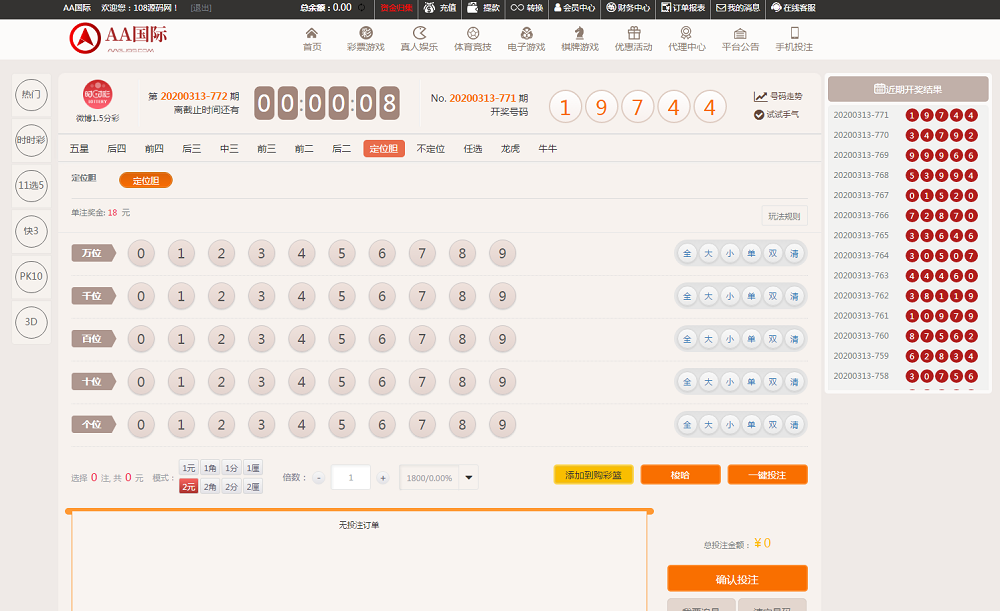Click 添加到购彩篮 button

[593, 475]
